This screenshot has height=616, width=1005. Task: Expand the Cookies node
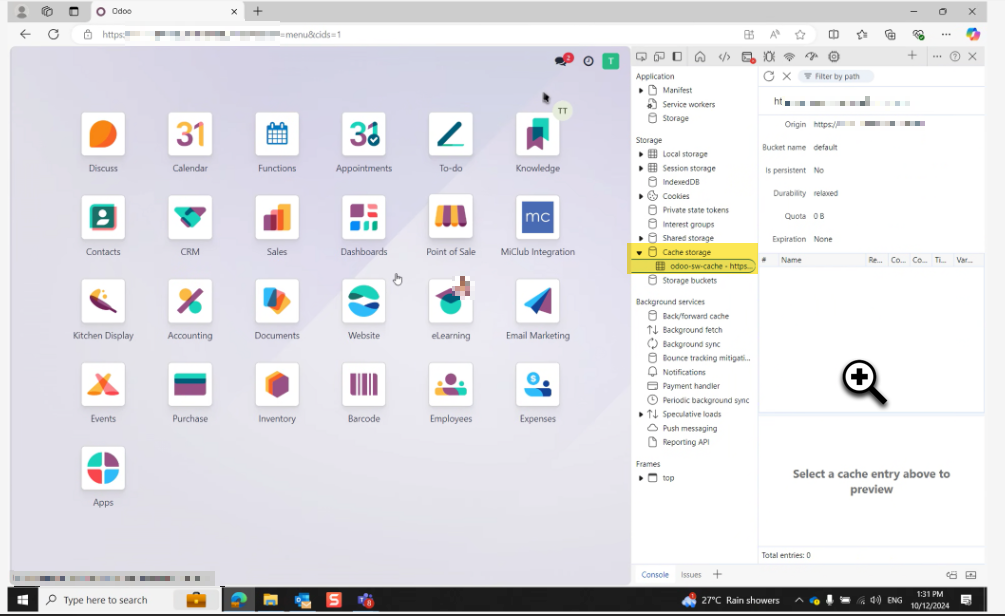(x=641, y=196)
